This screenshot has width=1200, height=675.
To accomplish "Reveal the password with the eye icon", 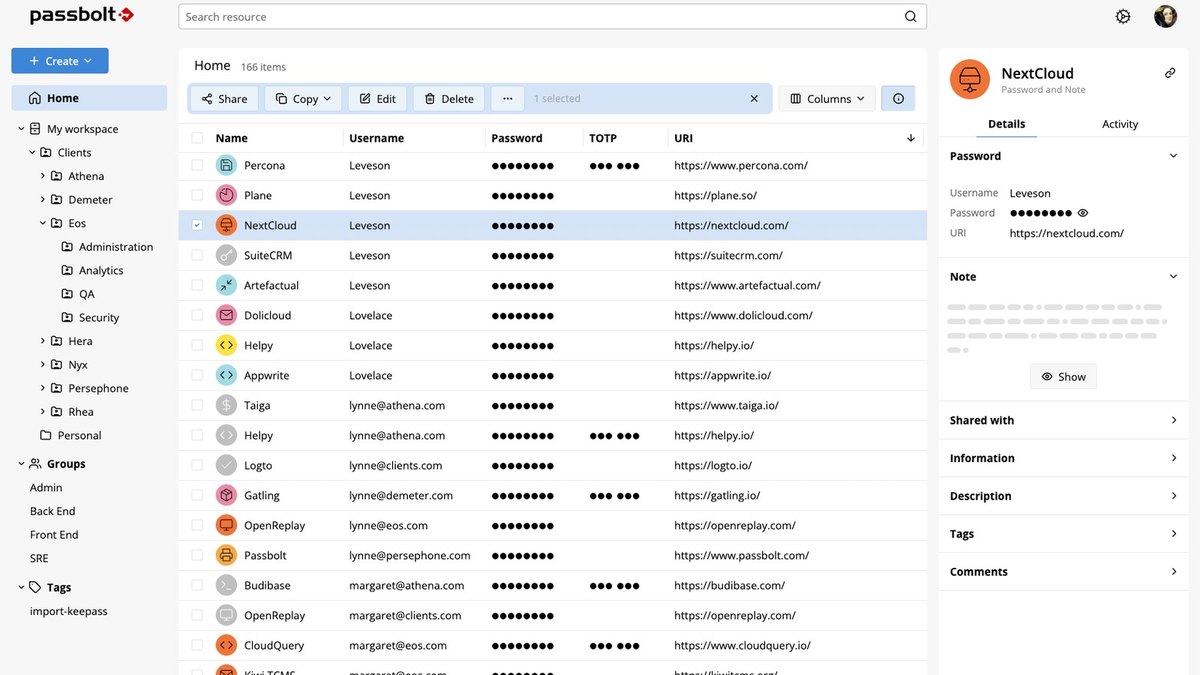I will point(1083,213).
